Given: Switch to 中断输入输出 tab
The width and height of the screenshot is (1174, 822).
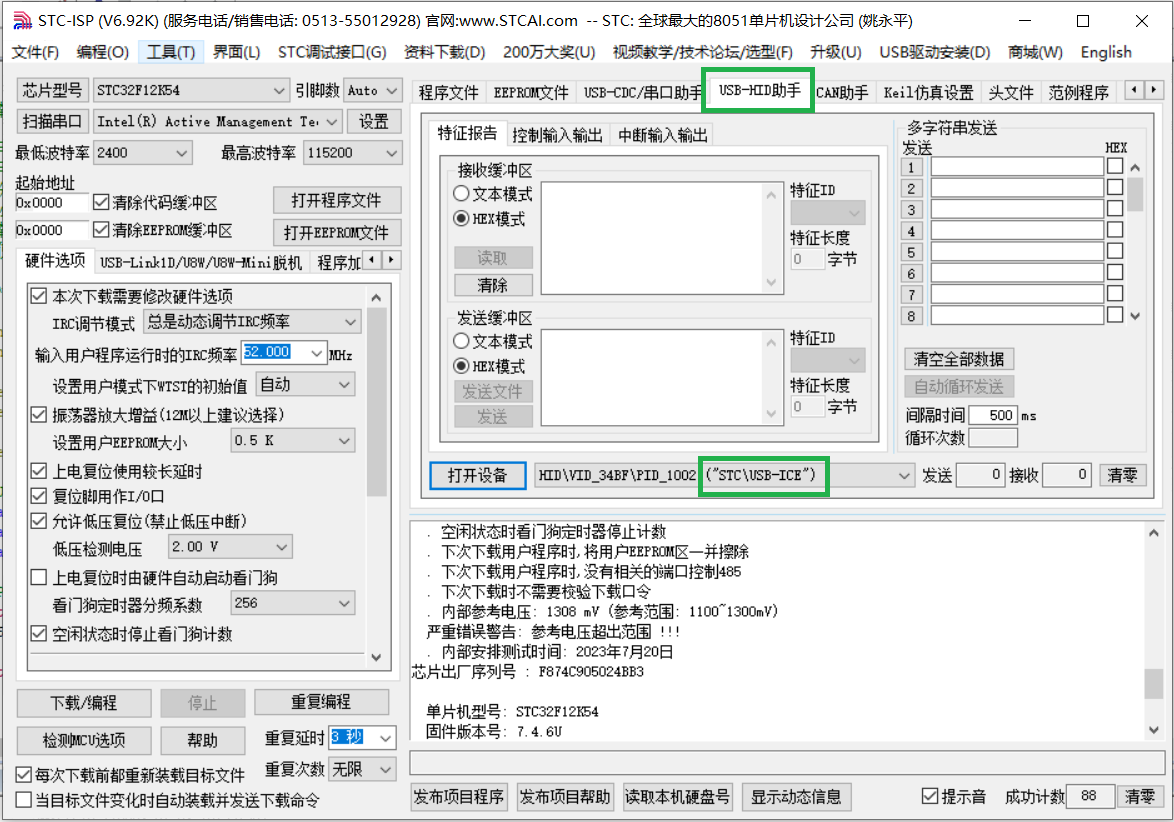Looking at the screenshot, I should 663,135.
